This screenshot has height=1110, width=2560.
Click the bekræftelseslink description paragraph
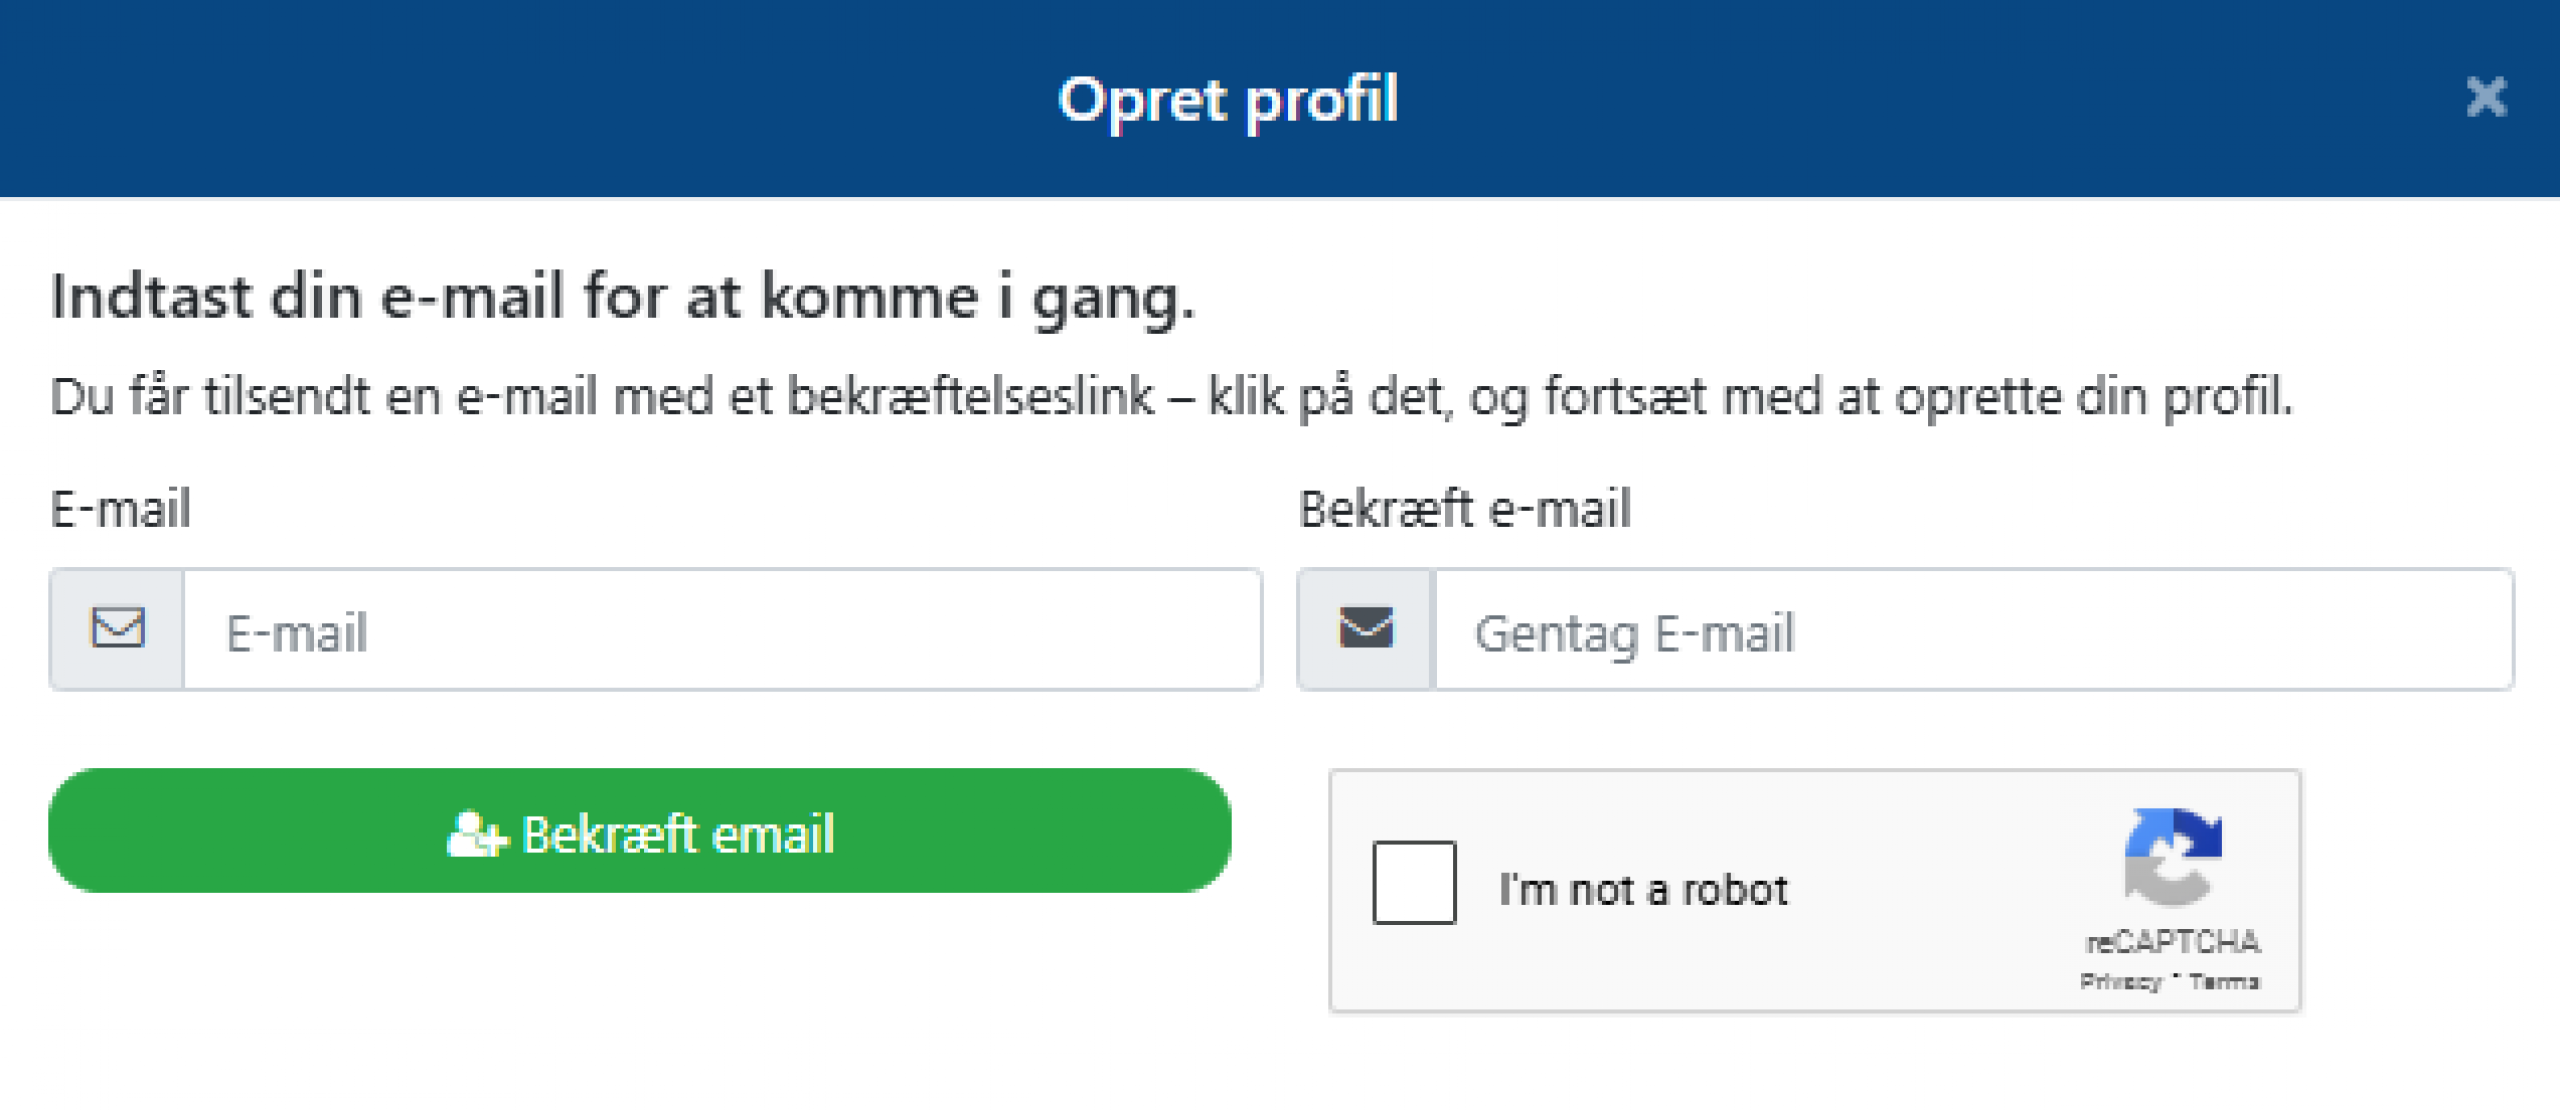[1171, 396]
